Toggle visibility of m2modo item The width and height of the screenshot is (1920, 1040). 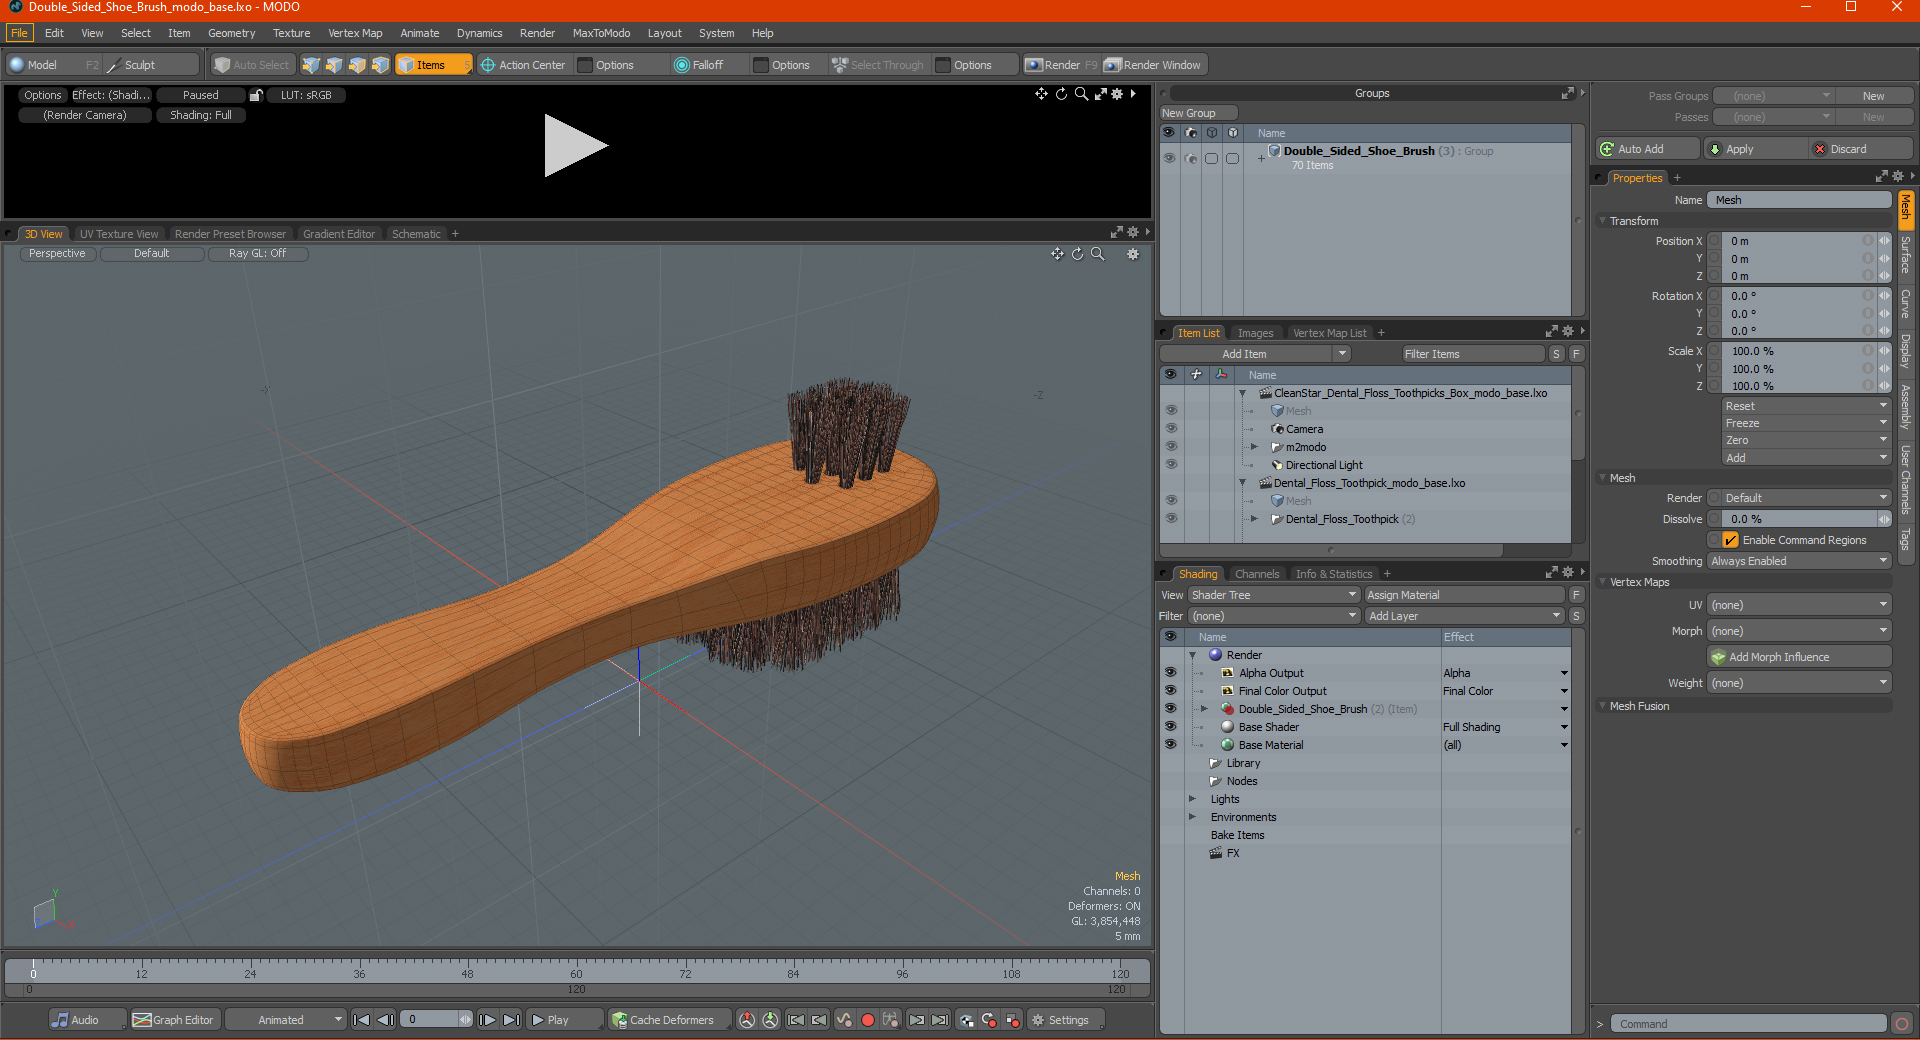1170,447
